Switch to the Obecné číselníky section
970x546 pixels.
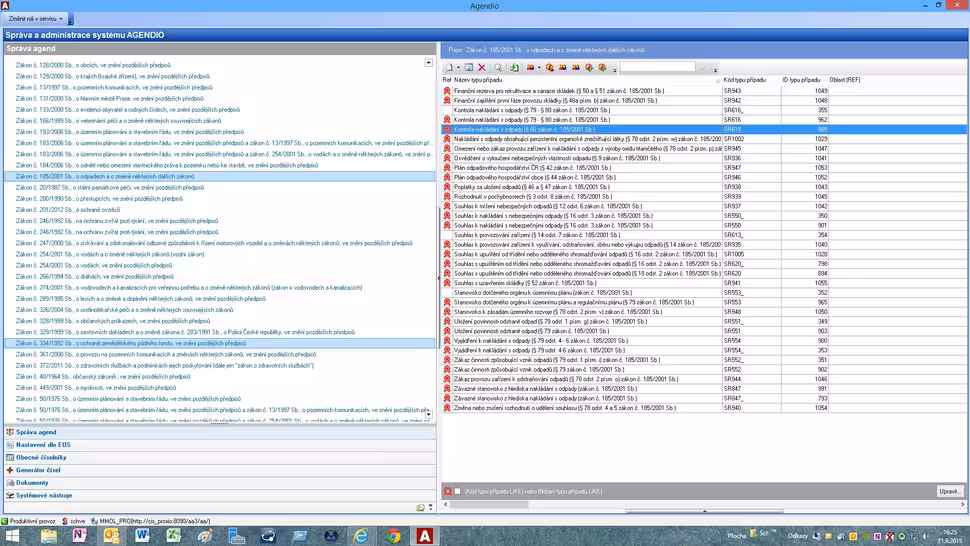coord(41,457)
